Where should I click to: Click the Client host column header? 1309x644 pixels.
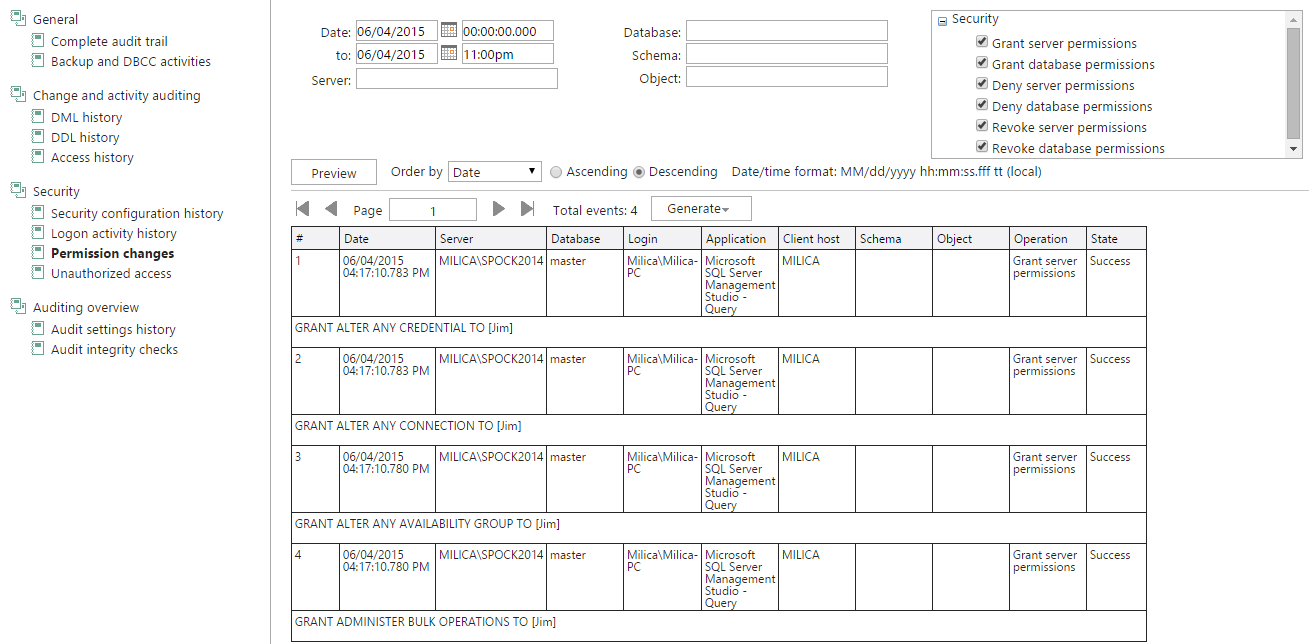tap(817, 238)
